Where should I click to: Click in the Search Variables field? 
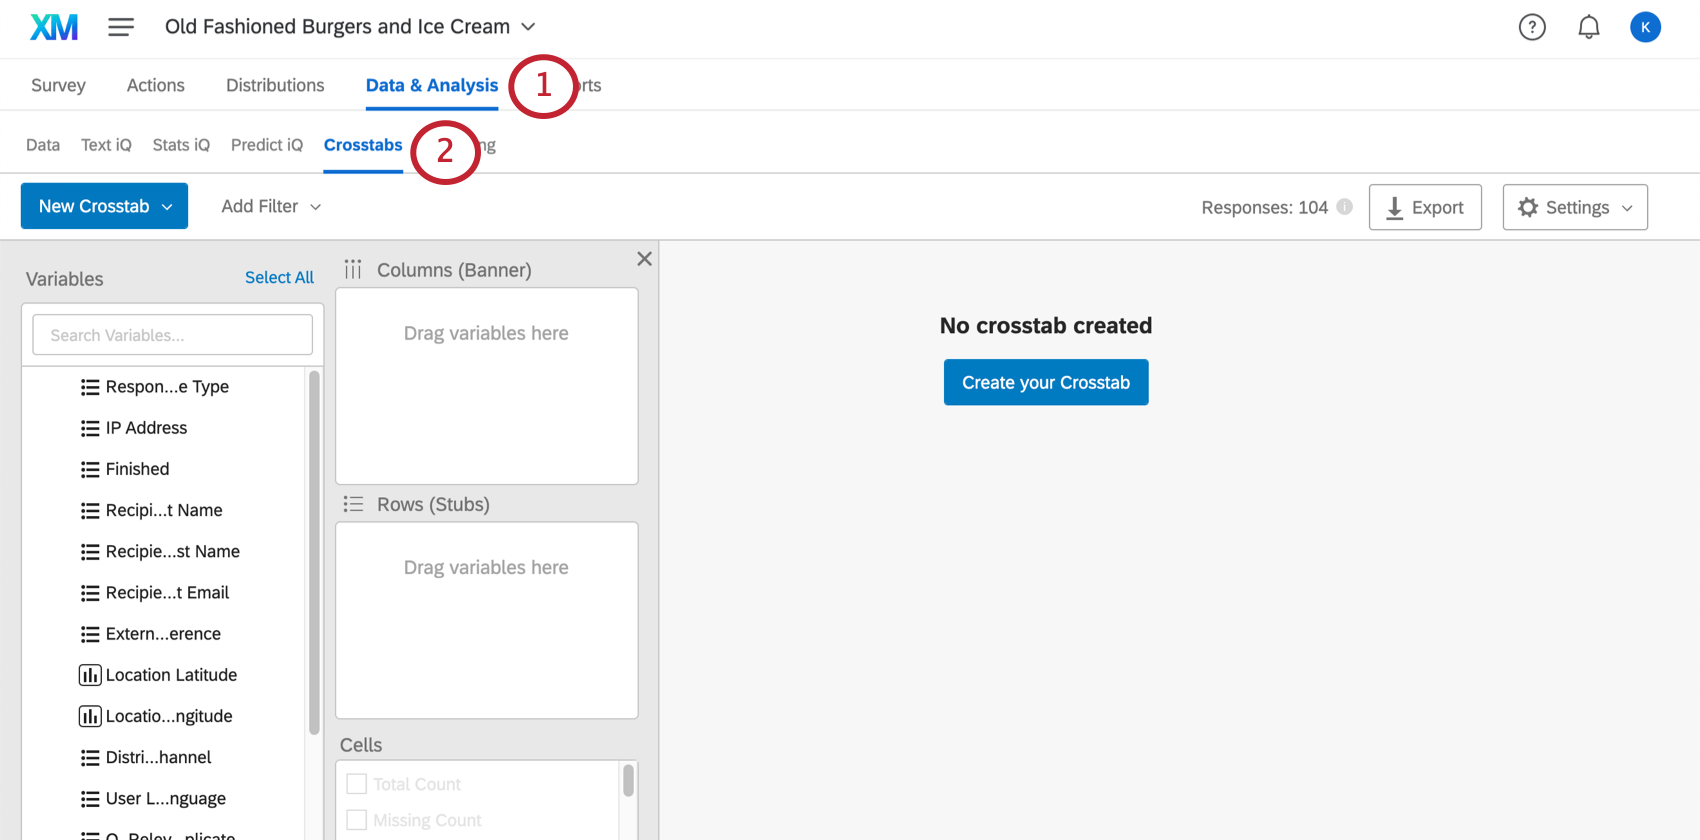click(x=173, y=335)
